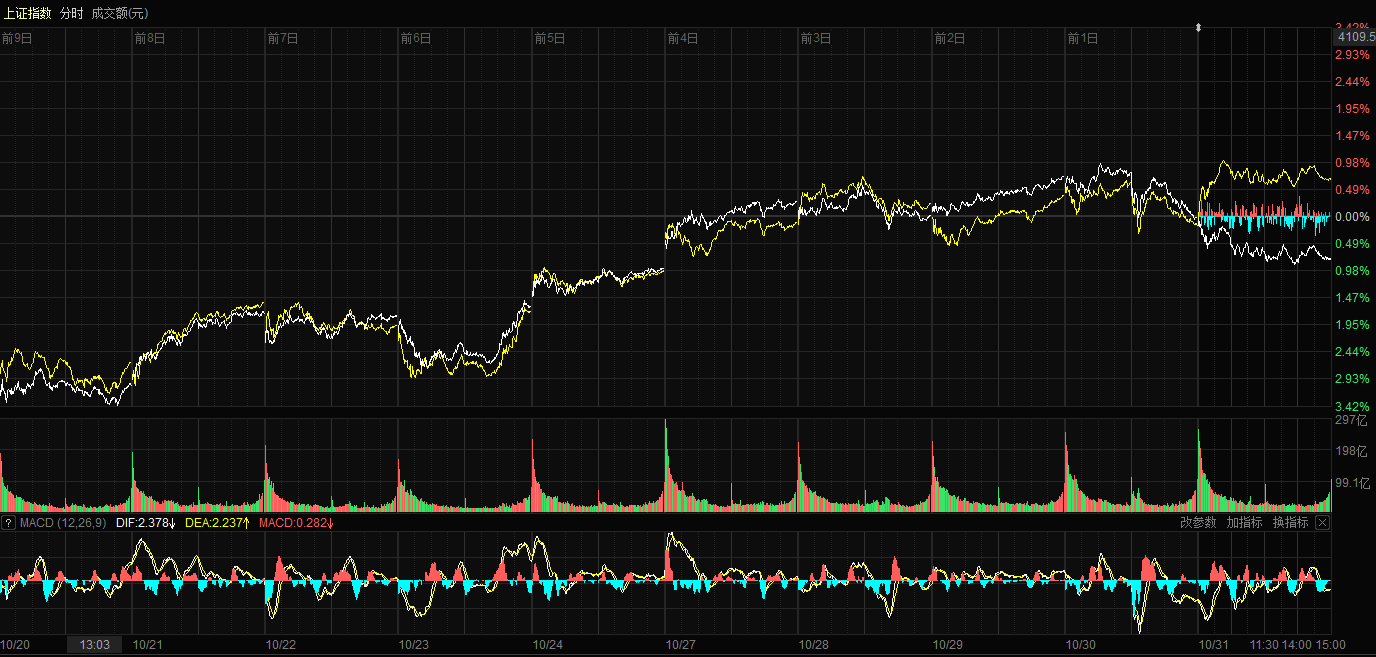Click the 10/27 date on time axis
1376x657 pixels.
coord(680,645)
